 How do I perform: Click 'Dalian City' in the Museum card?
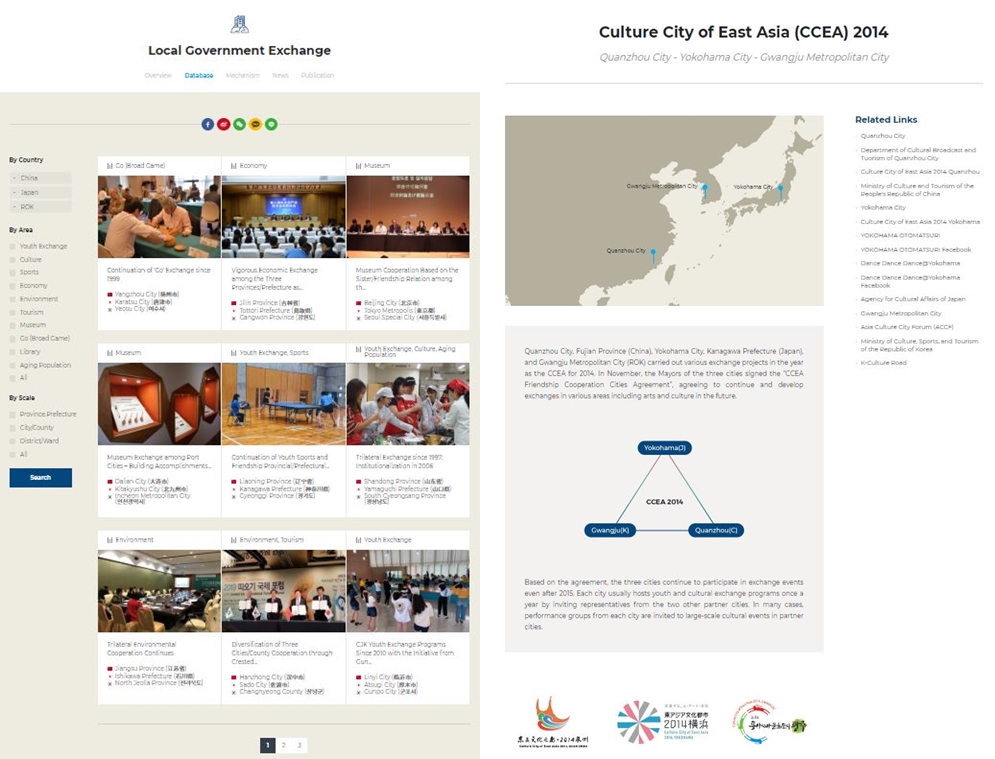(142, 482)
